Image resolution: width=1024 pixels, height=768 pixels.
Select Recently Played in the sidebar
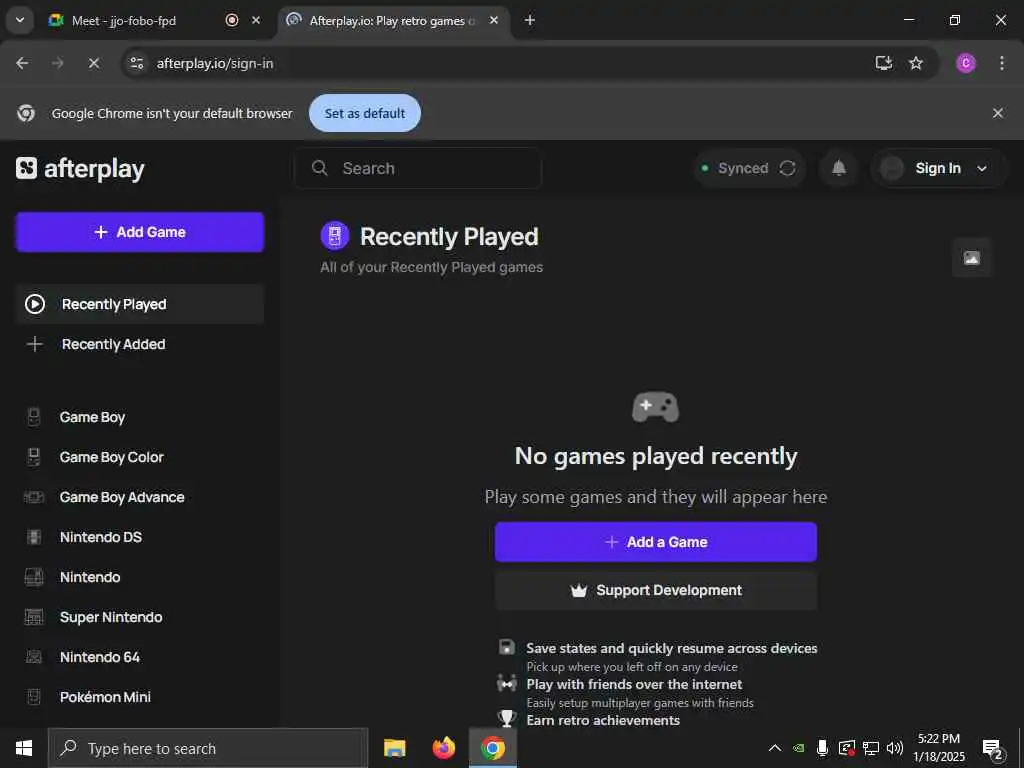tap(140, 304)
